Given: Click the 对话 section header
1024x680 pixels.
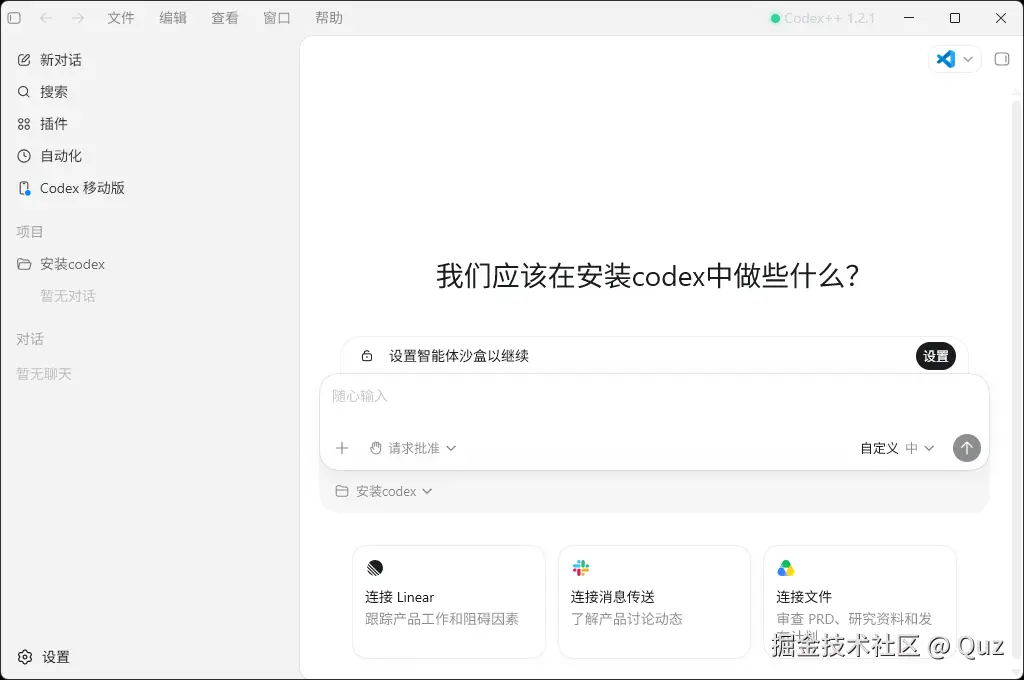Looking at the screenshot, I should pos(30,339).
